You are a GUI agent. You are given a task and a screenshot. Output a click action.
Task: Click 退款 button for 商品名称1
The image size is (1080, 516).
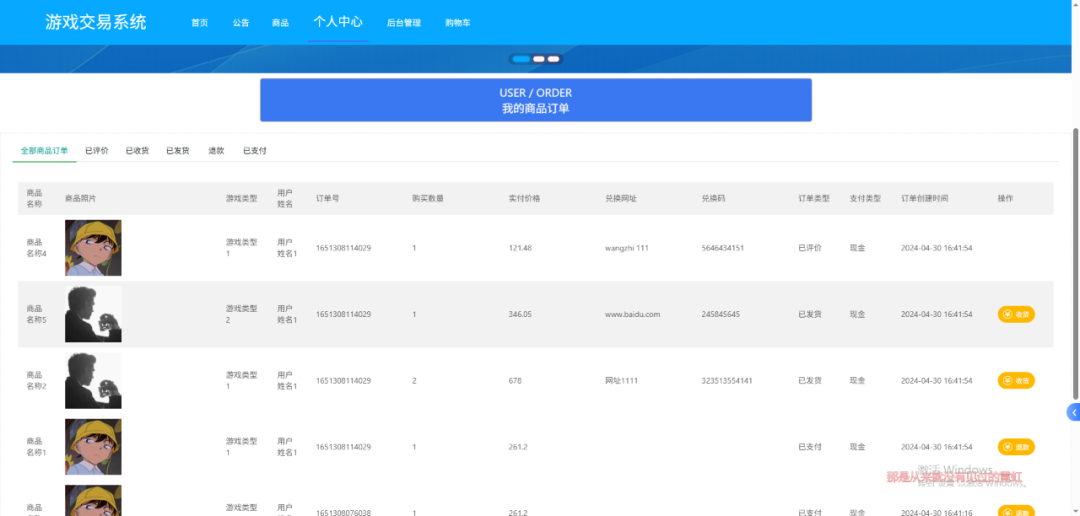click(x=1016, y=447)
